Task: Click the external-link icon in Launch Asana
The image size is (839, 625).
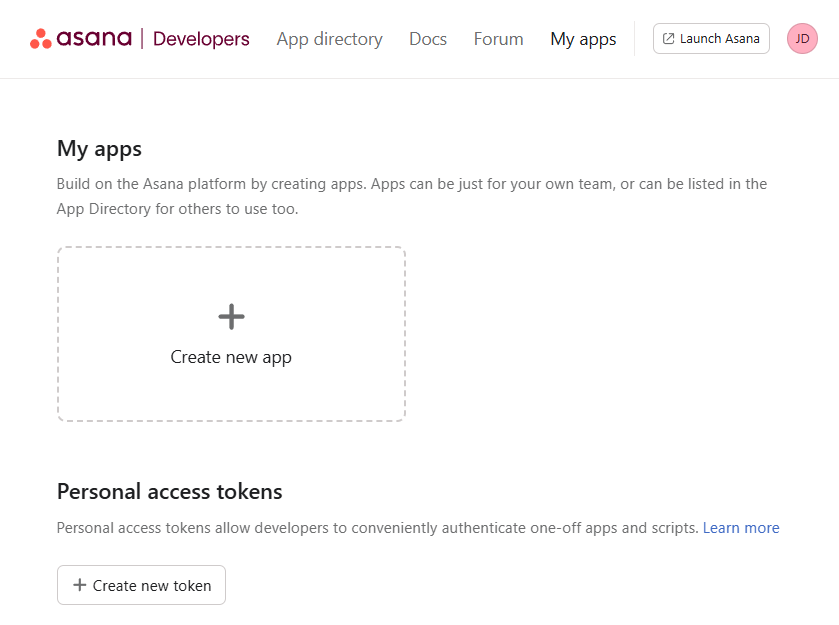Action: pos(669,39)
